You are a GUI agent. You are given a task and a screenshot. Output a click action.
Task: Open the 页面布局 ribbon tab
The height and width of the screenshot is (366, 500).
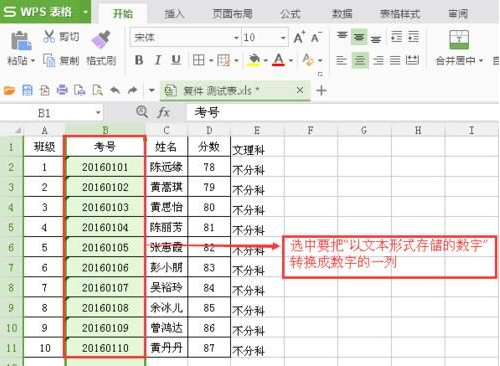tap(232, 14)
